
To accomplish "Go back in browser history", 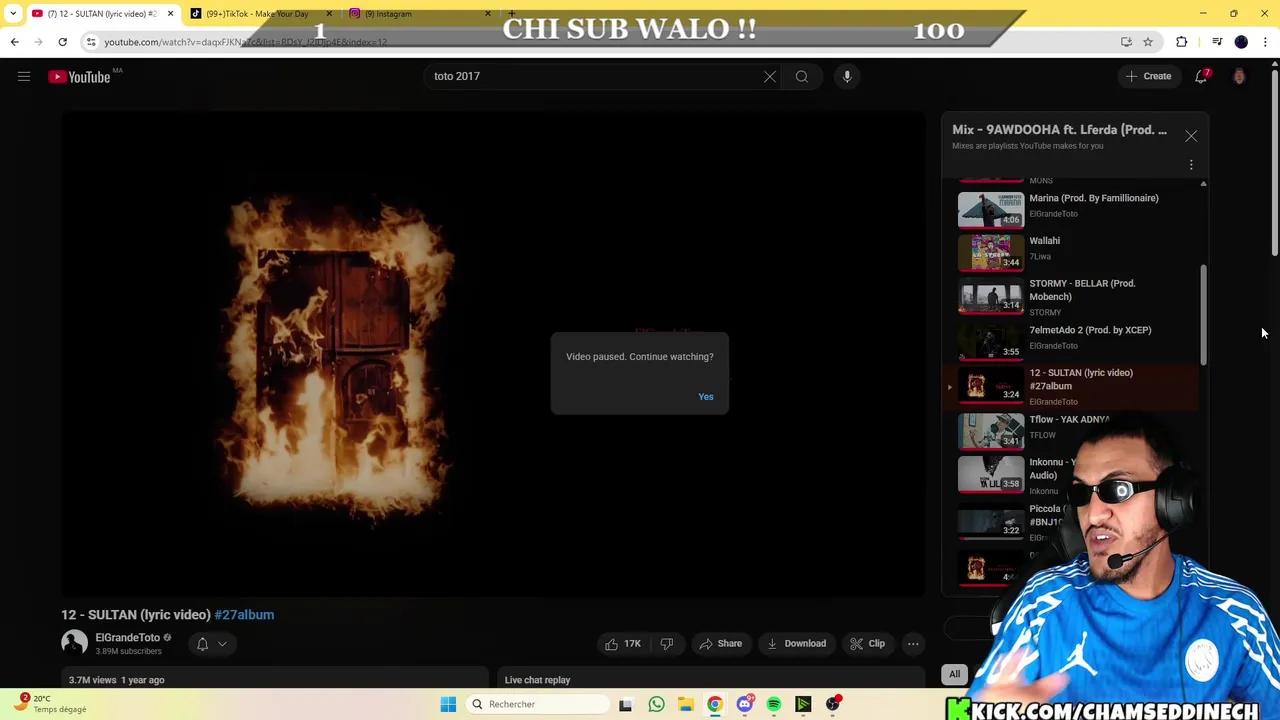I will click(15, 42).
